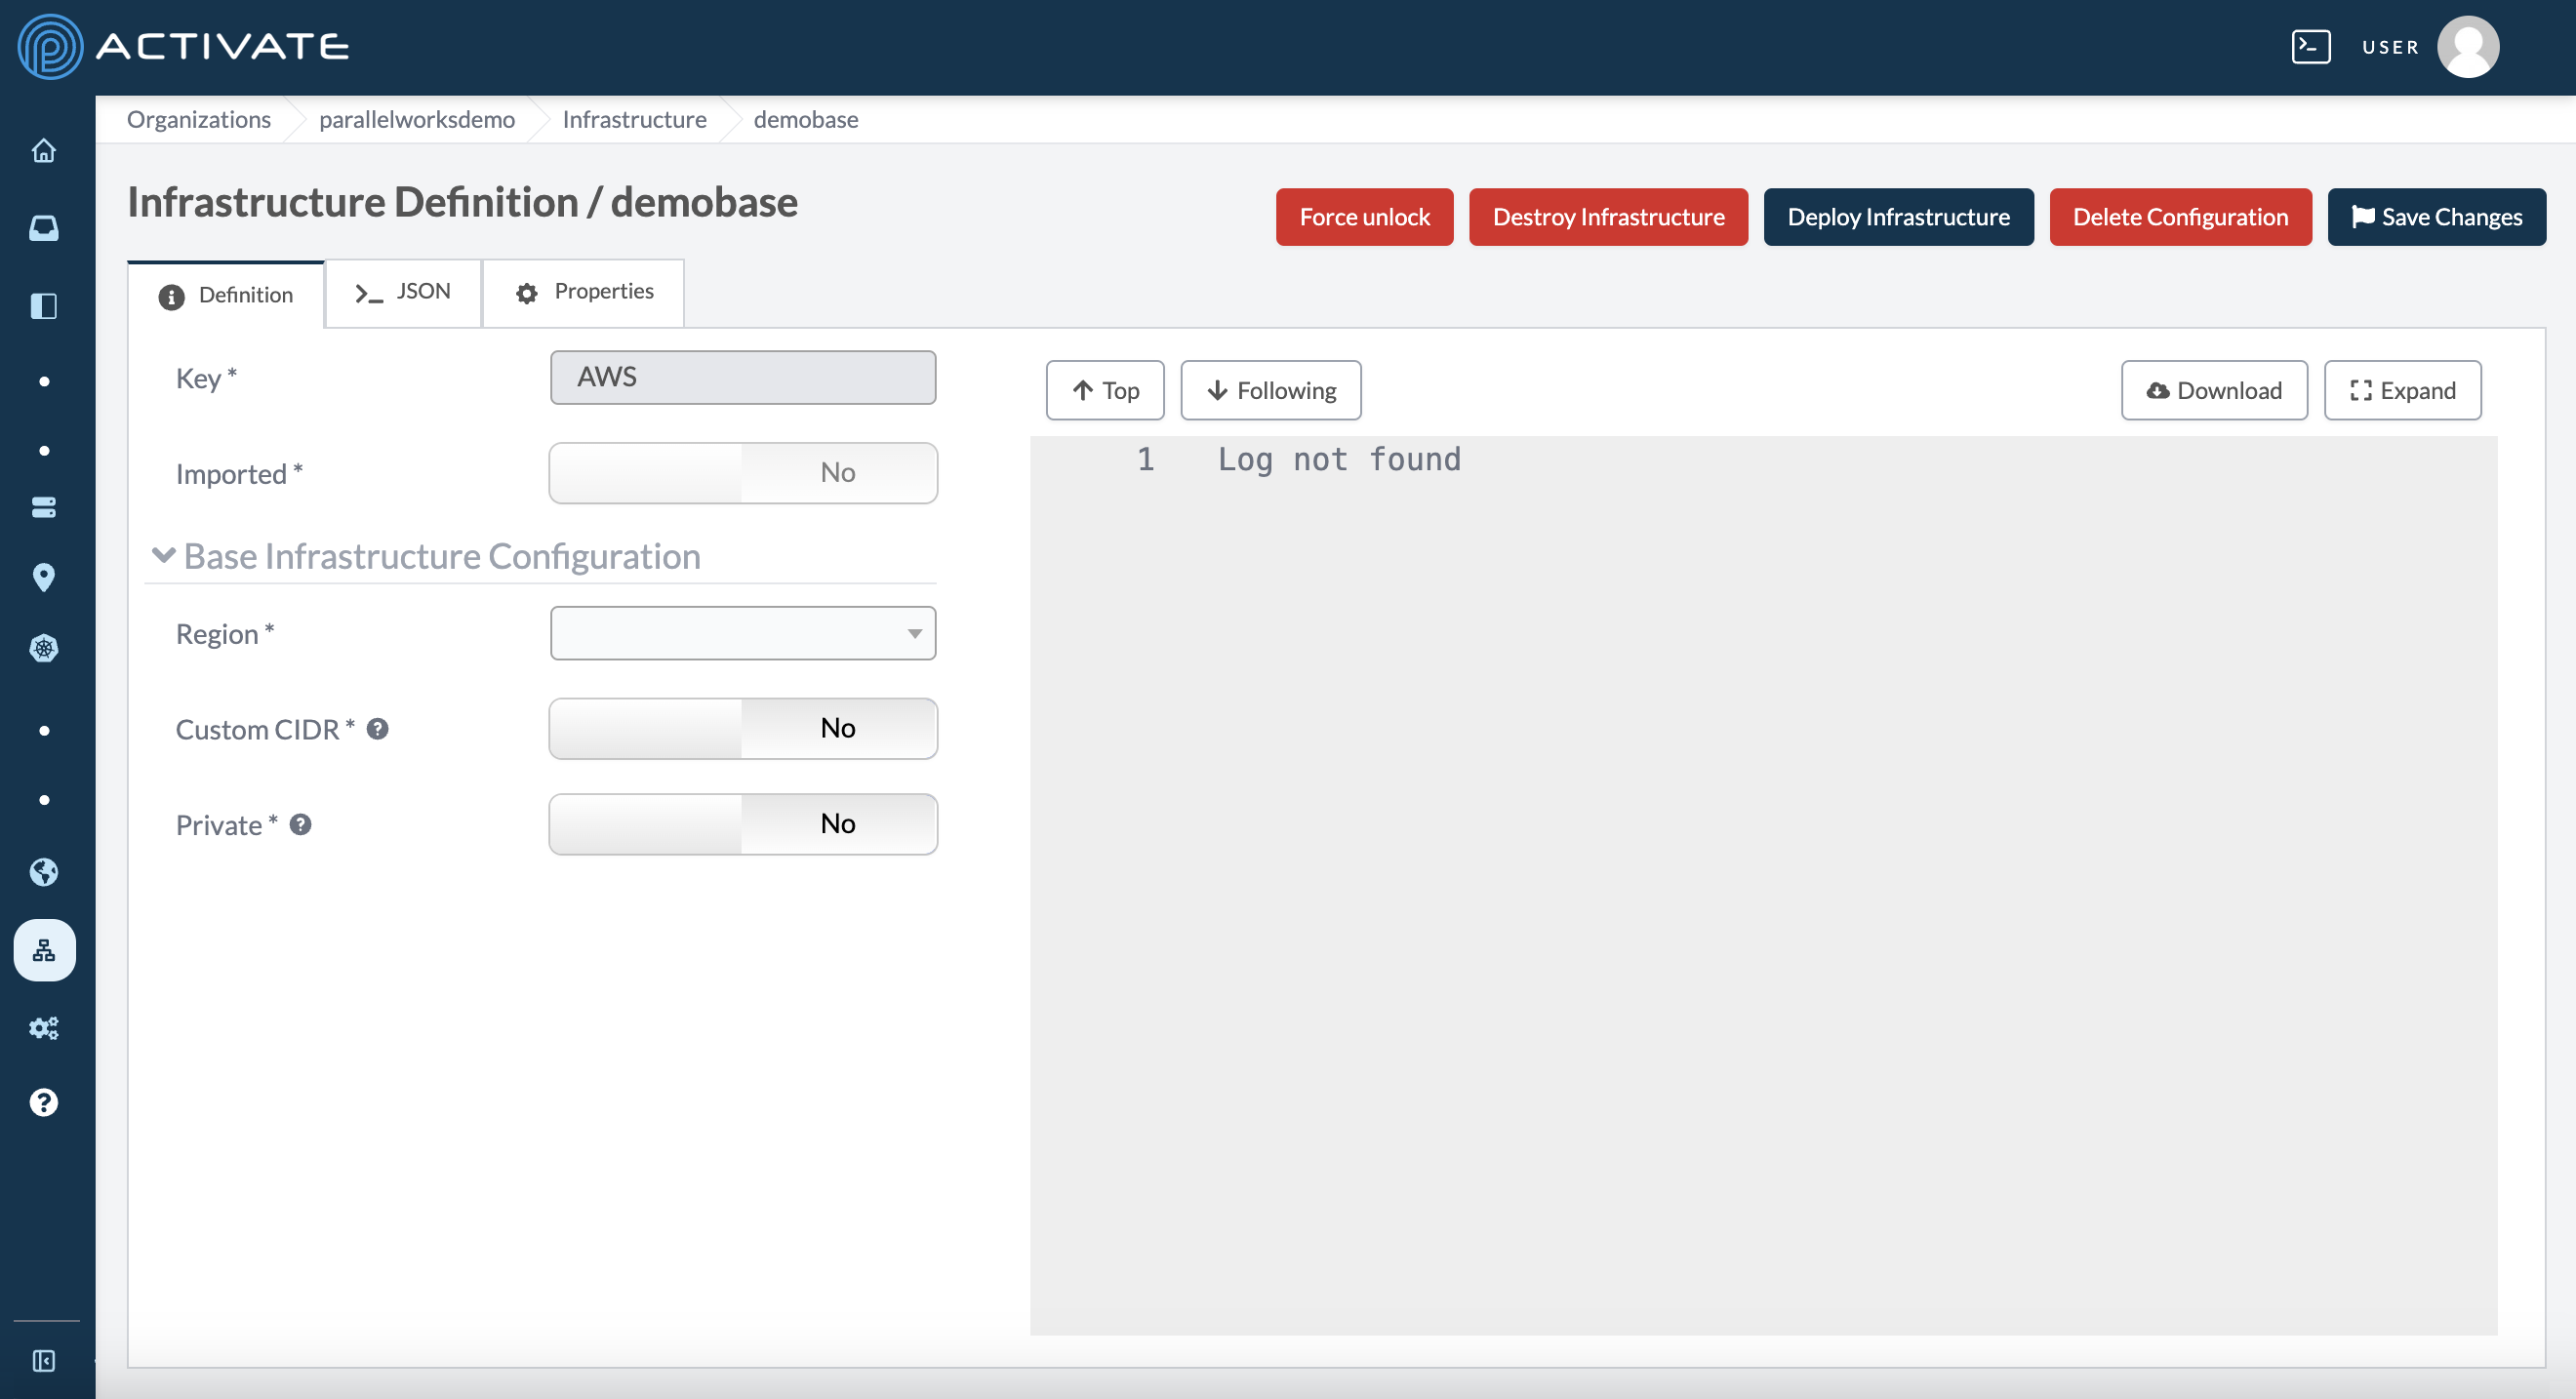The height and width of the screenshot is (1399, 2576).
Task: Toggle the Private switch to Yes
Action: click(x=646, y=823)
